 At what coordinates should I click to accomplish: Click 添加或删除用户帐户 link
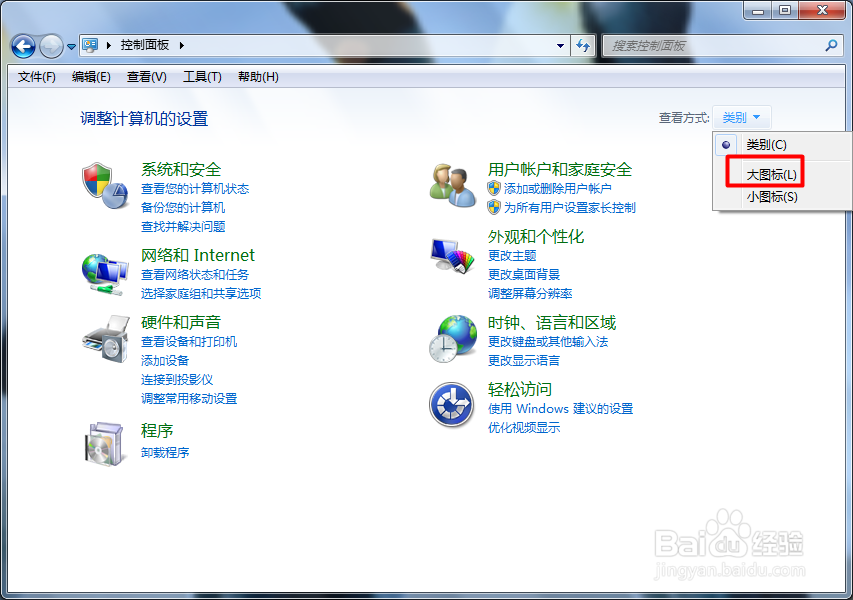pyautogui.click(x=558, y=189)
